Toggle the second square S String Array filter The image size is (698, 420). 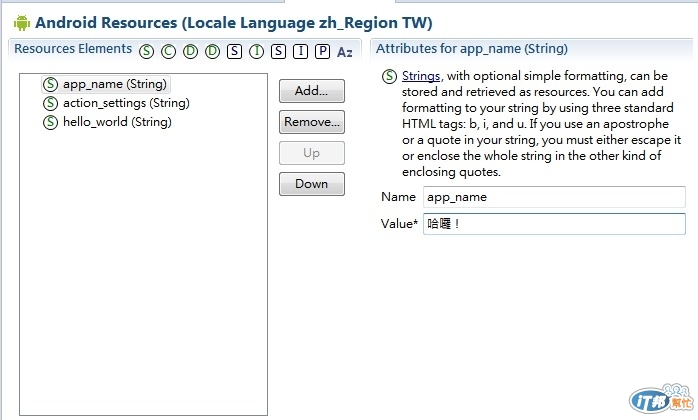click(278, 51)
